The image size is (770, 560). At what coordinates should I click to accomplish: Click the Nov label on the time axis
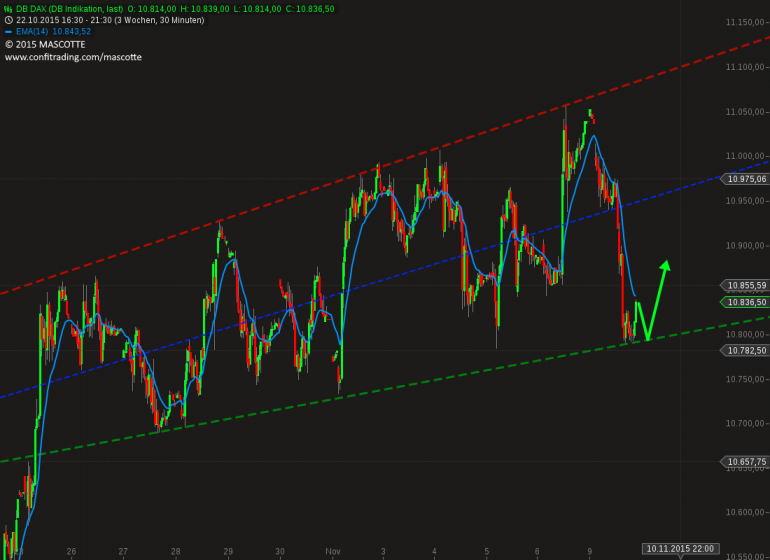click(332, 551)
